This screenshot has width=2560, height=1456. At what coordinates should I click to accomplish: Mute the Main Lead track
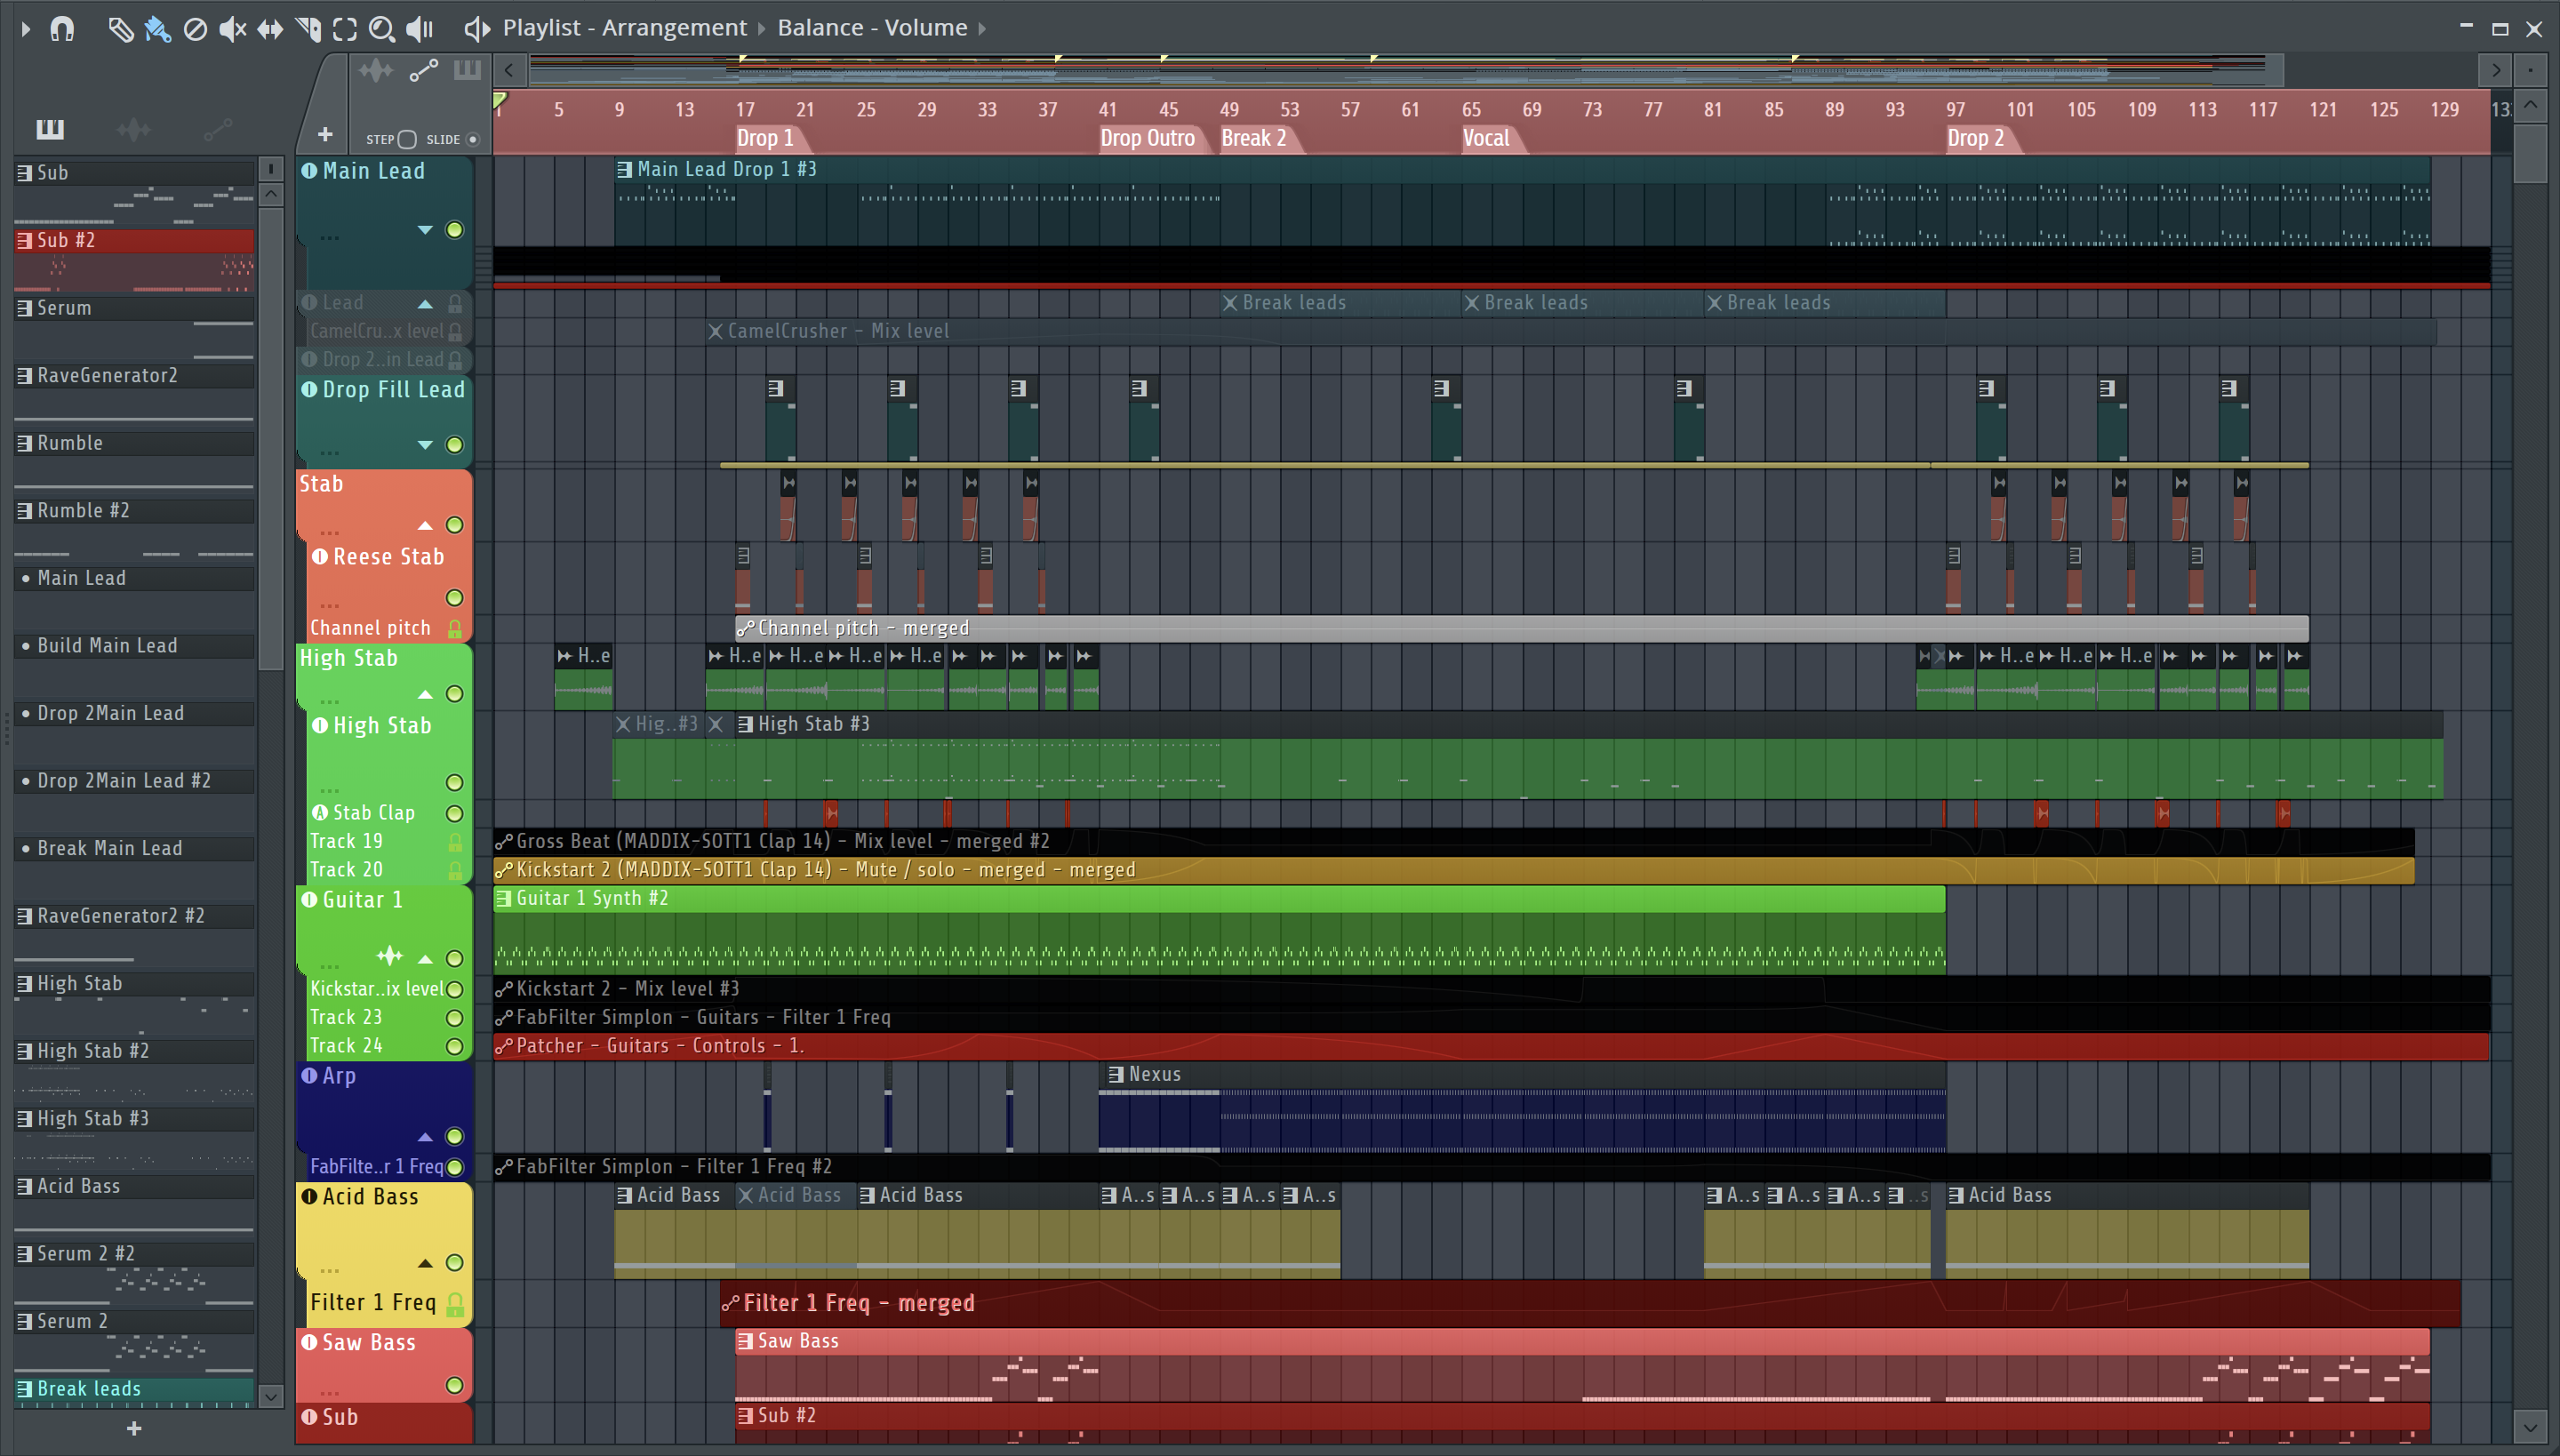[x=454, y=230]
